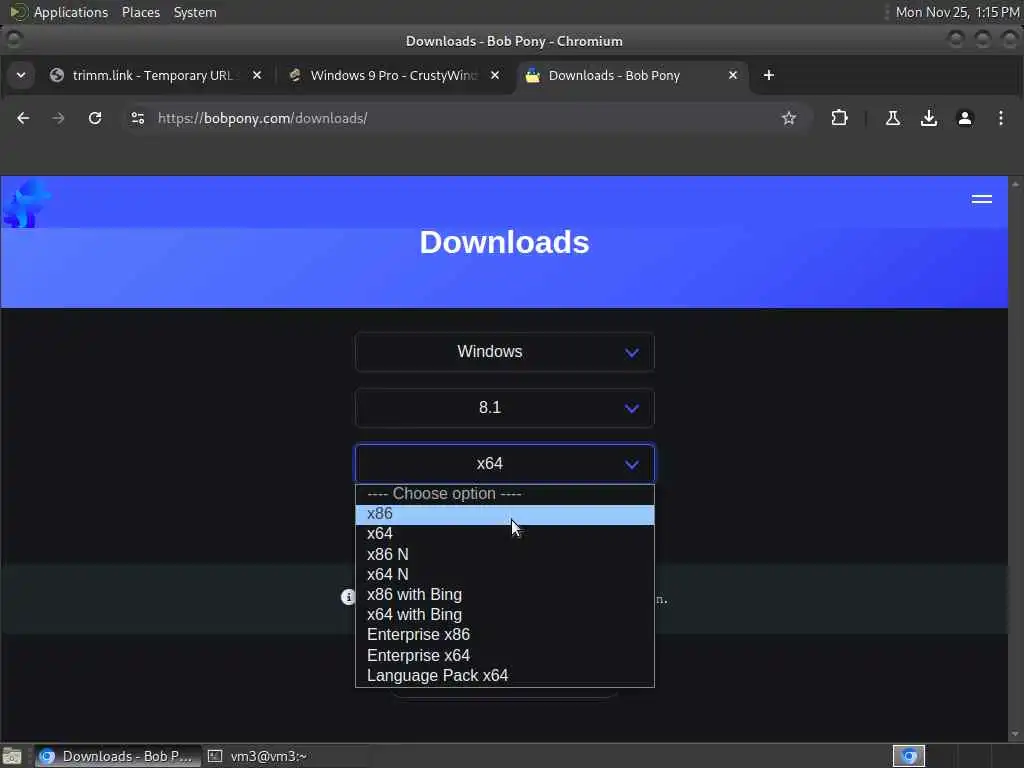Click the clock Mon Nov 25 1:15 PM

[x=957, y=12]
